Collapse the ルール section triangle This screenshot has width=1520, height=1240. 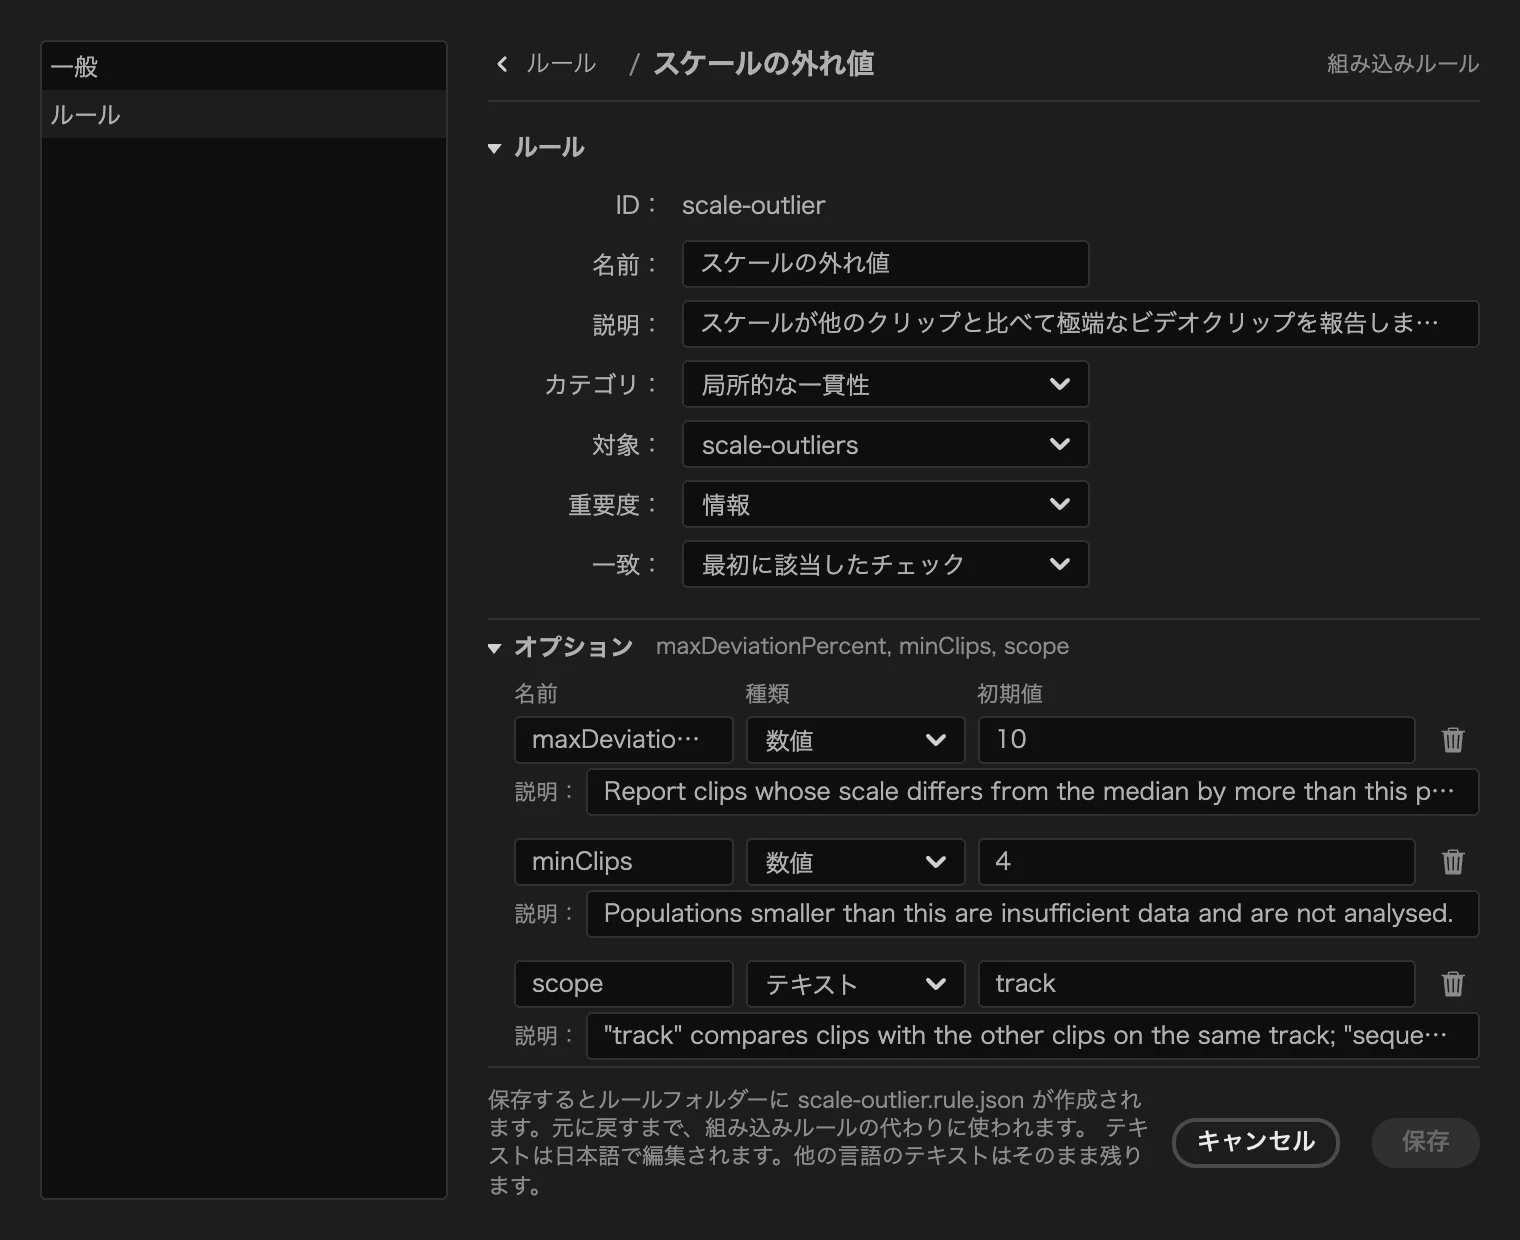click(x=494, y=149)
